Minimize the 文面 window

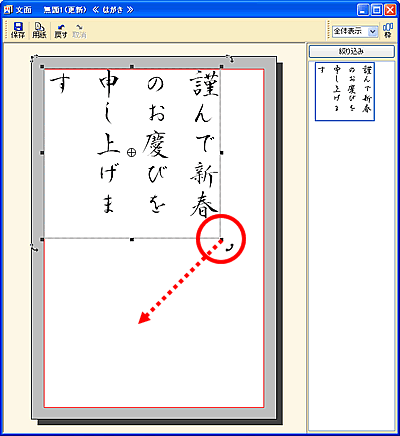point(363,10)
